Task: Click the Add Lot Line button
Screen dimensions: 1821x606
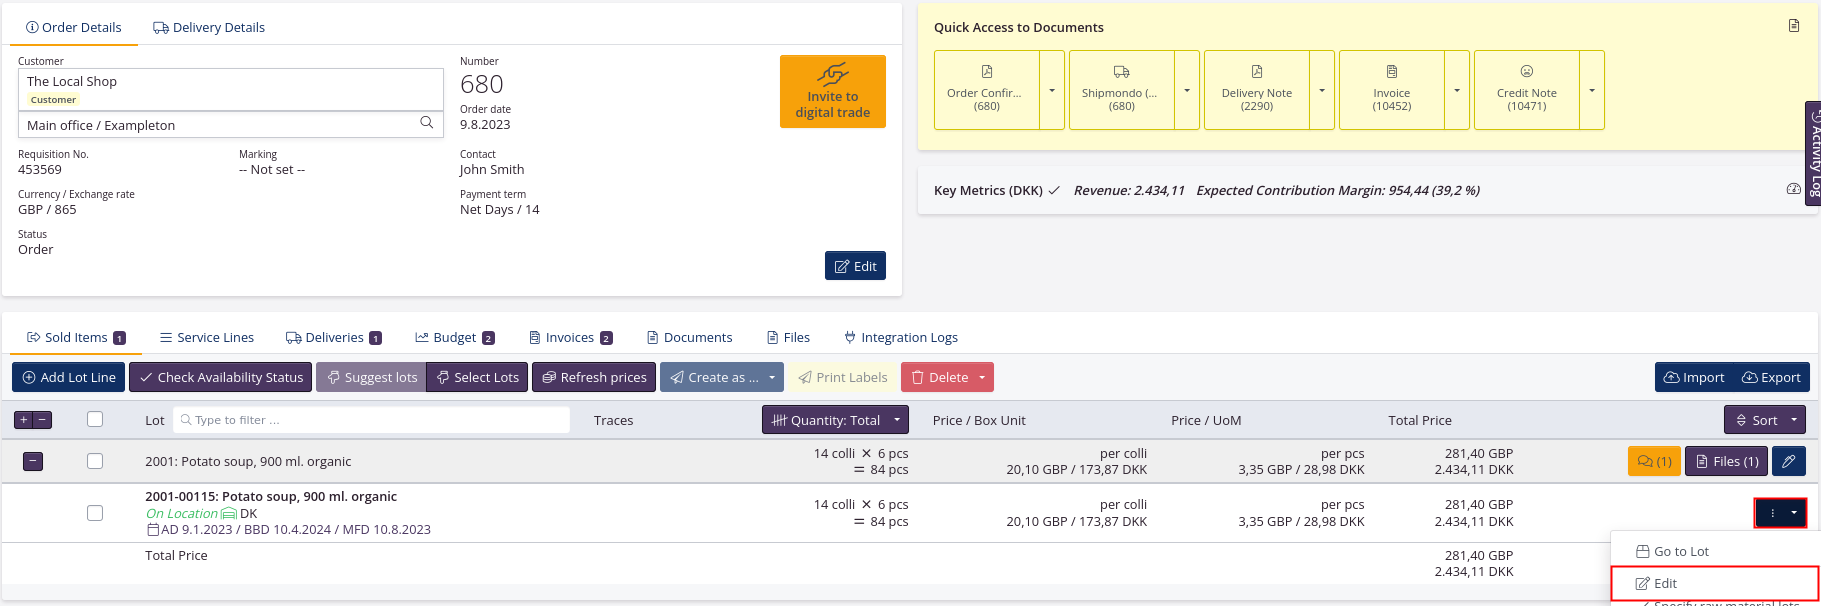Action: click(68, 377)
